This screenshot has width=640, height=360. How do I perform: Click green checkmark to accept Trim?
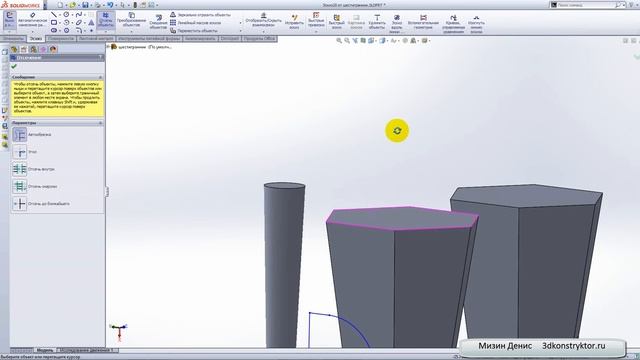click(x=14, y=66)
